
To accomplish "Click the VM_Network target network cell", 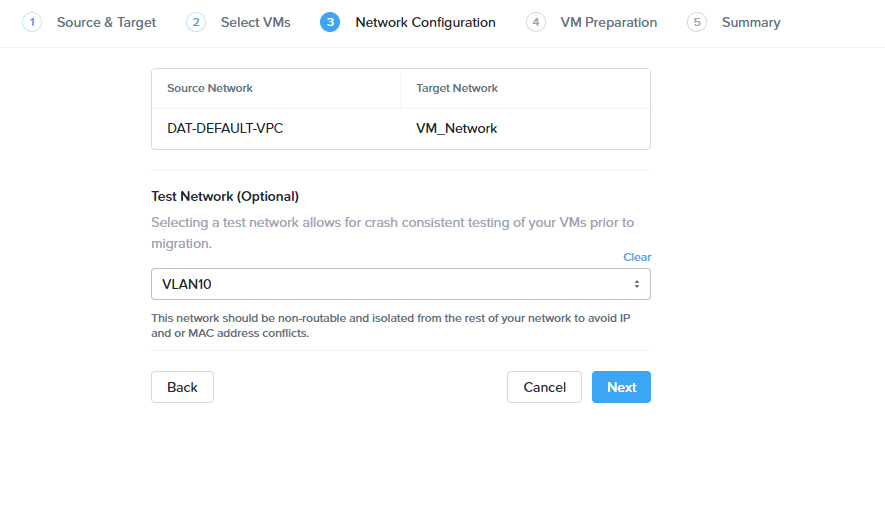I will coord(457,128).
